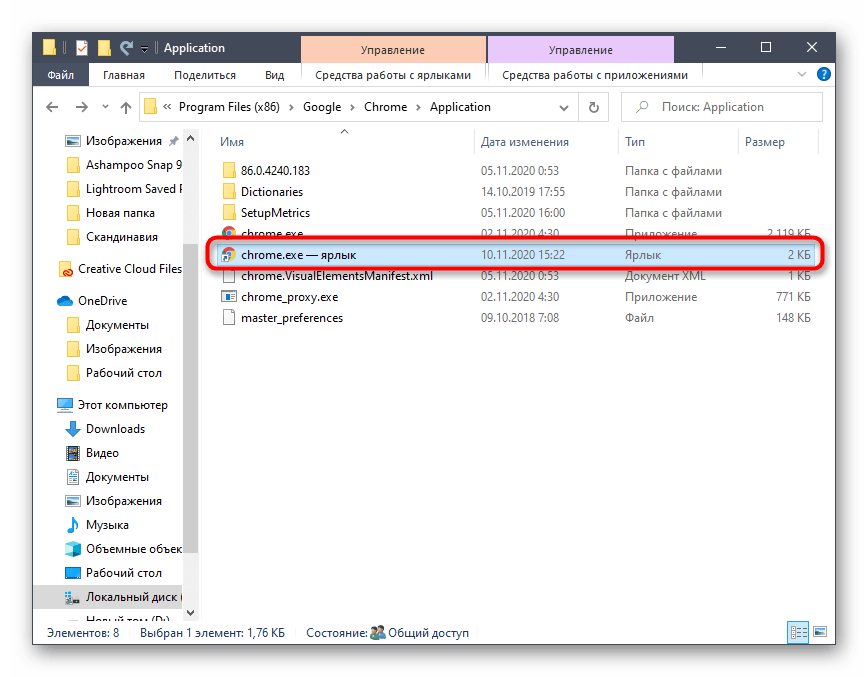Open Рабочий стол under OneDrive
868x677 pixels.
click(x=123, y=373)
